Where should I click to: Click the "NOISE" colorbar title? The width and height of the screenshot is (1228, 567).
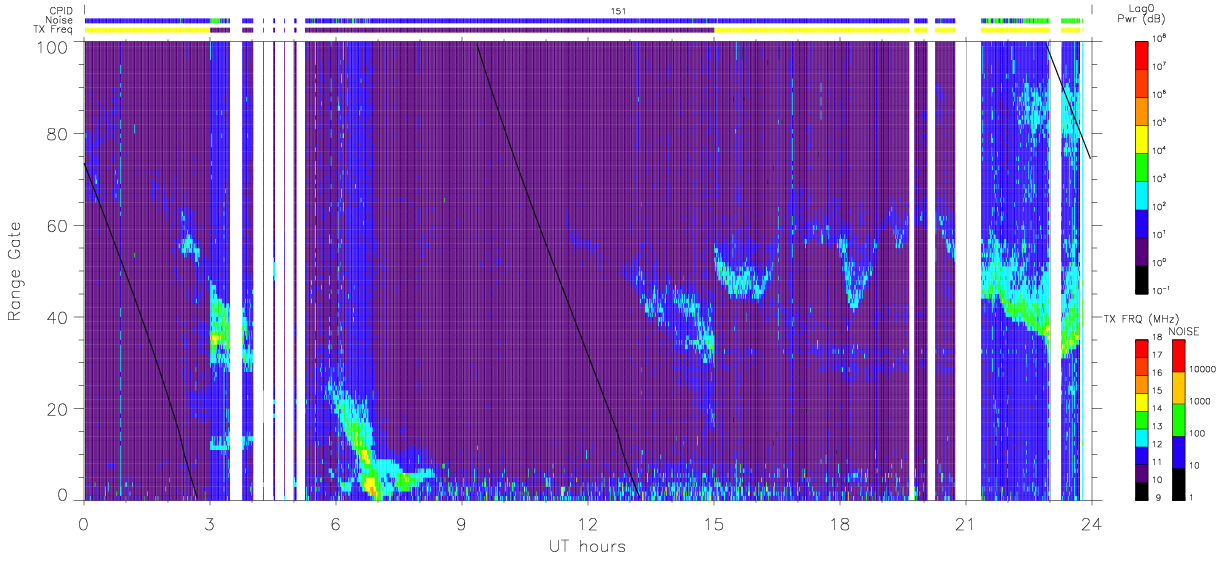(1184, 331)
